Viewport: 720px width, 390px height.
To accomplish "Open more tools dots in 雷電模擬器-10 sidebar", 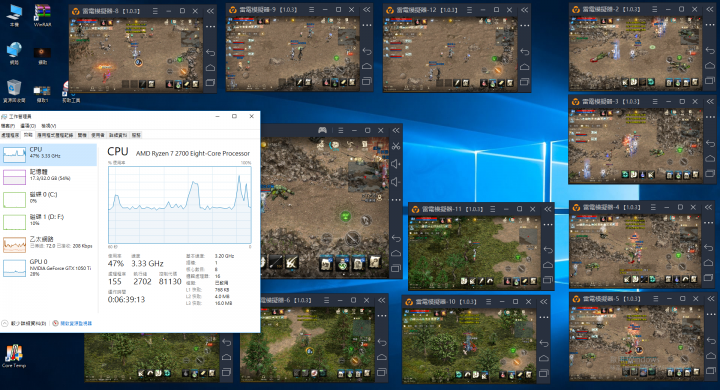I will click(544, 317).
